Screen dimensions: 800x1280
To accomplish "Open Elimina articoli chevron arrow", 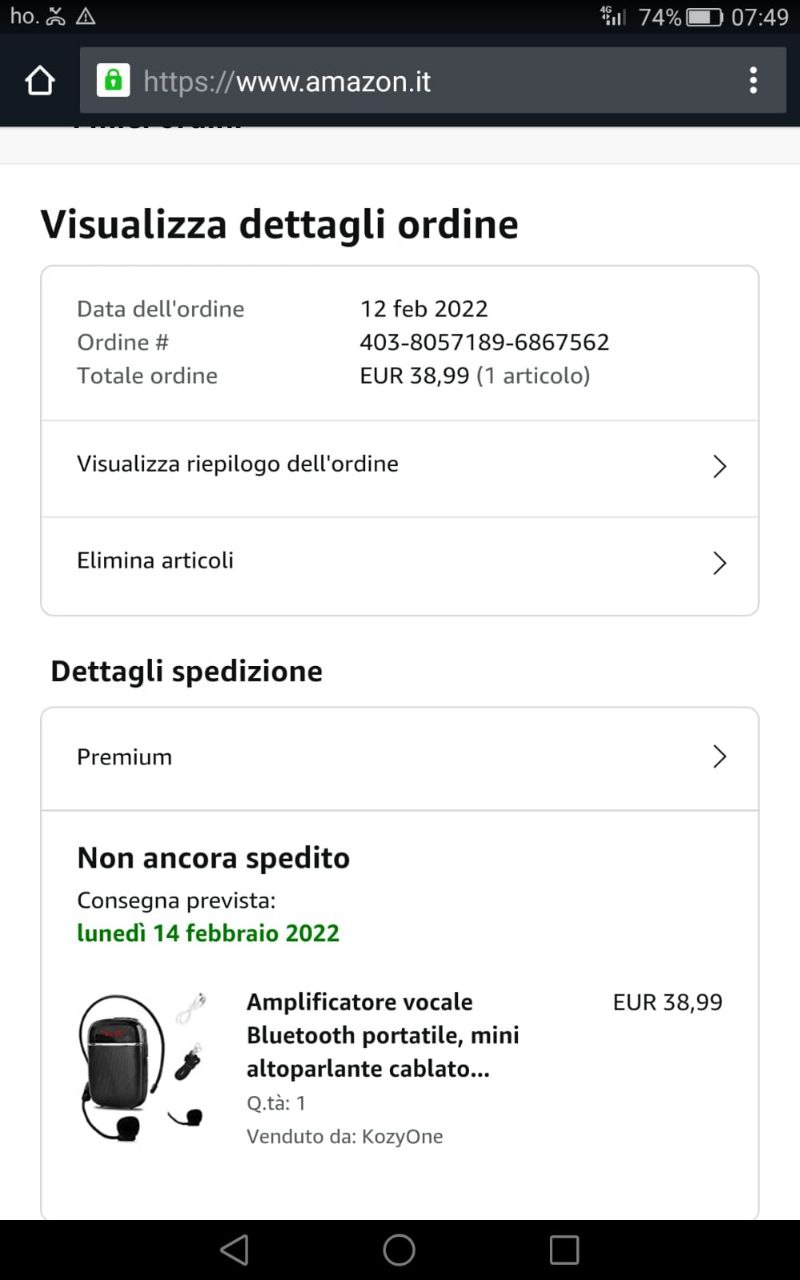I will point(719,563).
